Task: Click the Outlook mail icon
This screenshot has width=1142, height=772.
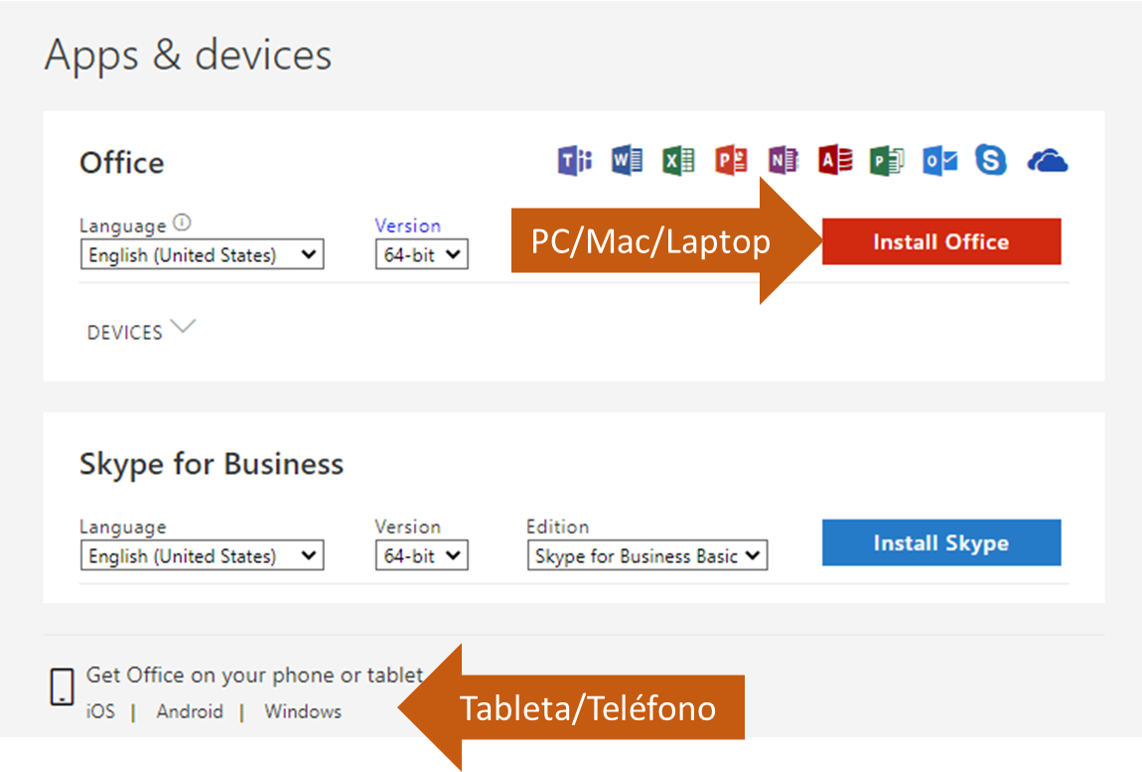Action: pyautogui.click(x=940, y=160)
